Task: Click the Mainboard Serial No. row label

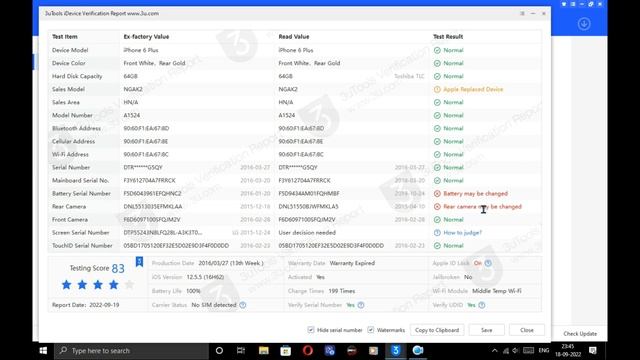Action: coord(80,180)
